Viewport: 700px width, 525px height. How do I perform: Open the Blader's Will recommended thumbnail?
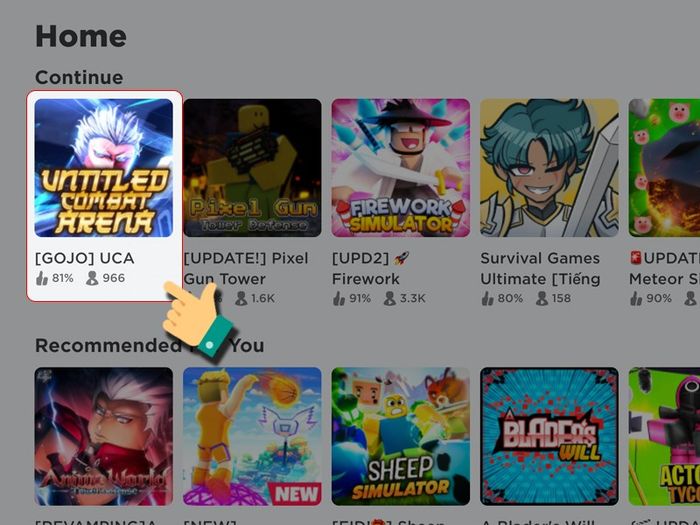550,436
